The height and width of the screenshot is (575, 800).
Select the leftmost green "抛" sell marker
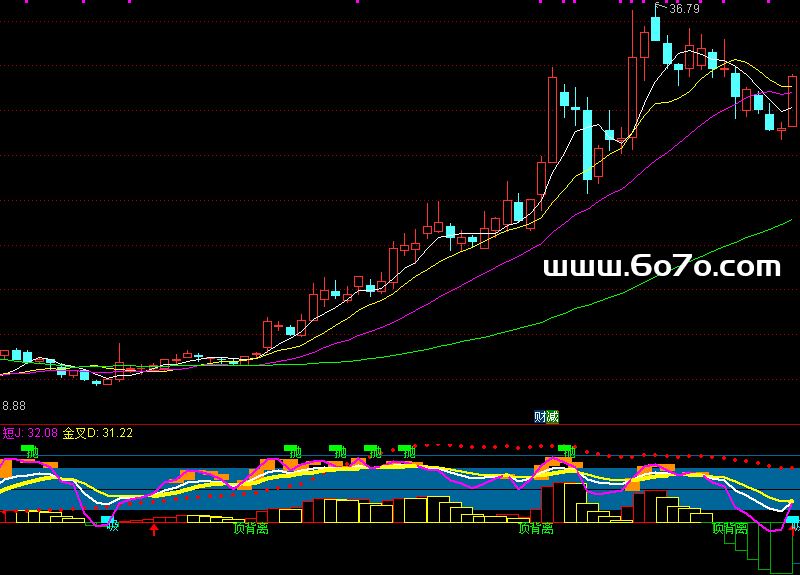coord(32,453)
